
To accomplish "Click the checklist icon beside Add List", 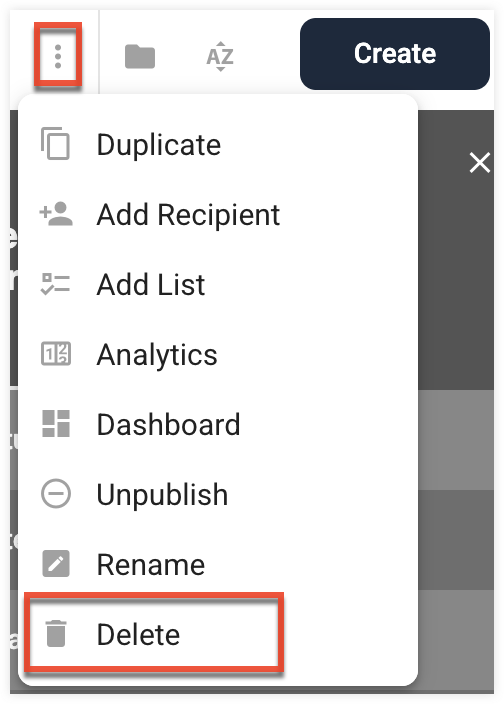I will click(56, 284).
